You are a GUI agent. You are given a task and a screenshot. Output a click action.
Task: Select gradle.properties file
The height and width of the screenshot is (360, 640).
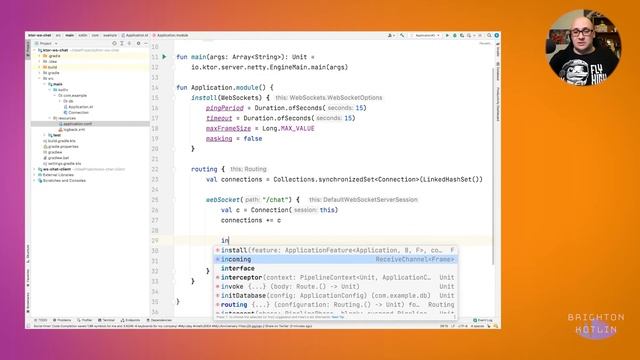[x=61, y=147]
